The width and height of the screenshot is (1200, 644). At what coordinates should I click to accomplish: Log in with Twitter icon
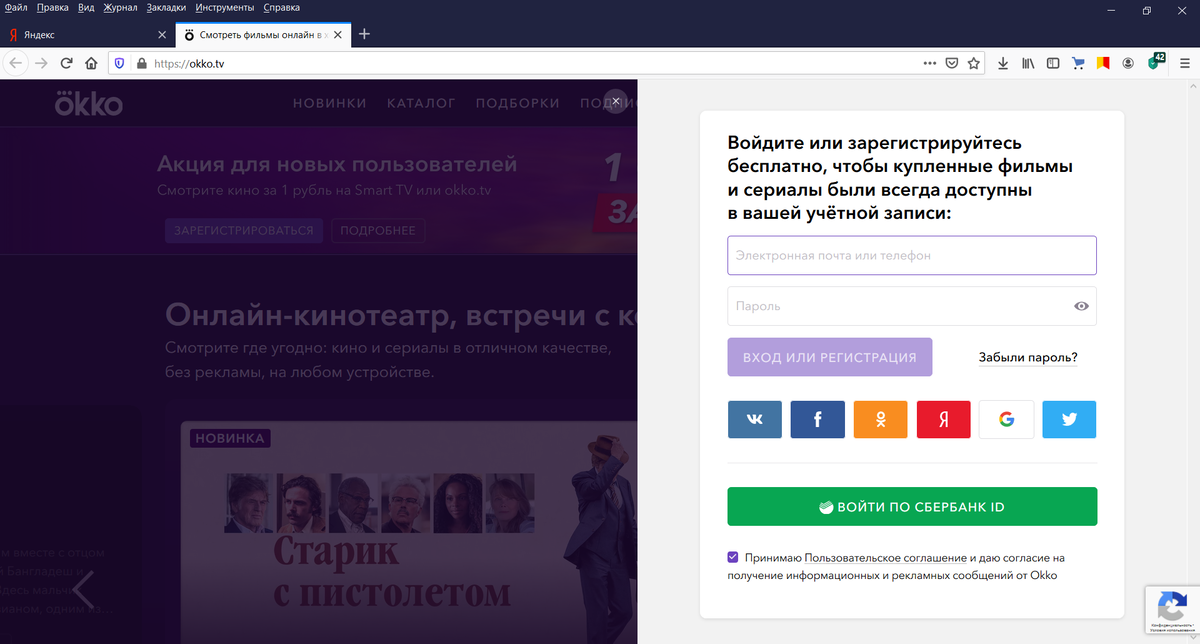(x=1069, y=420)
